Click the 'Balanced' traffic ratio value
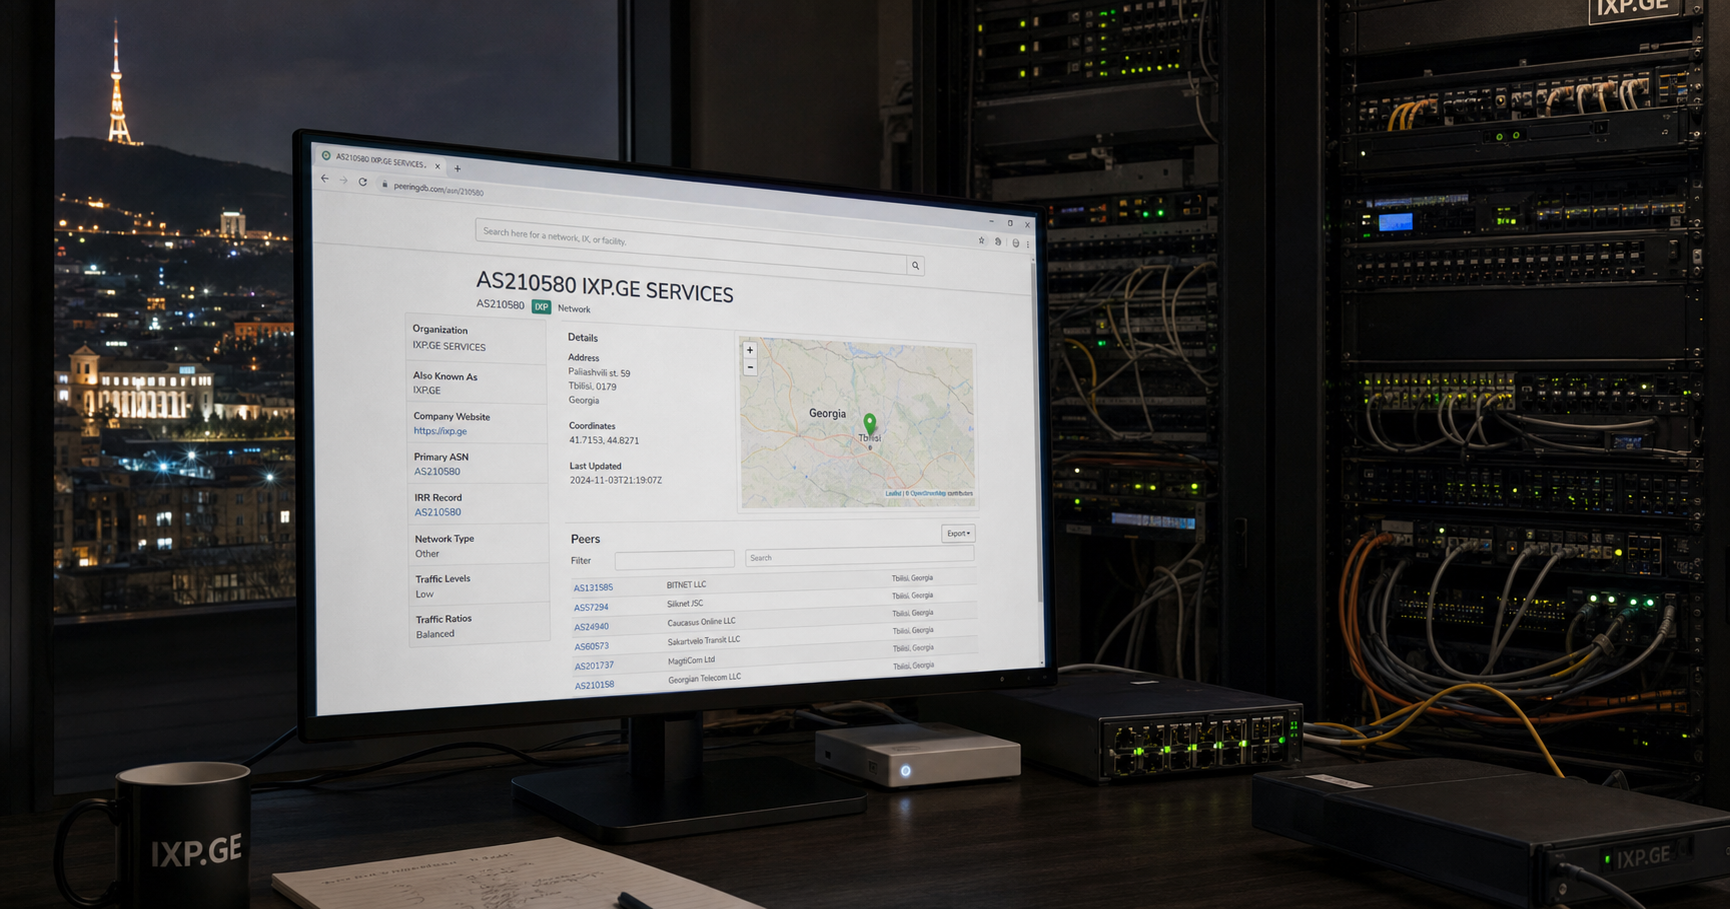The image size is (1730, 909). click(x=435, y=634)
